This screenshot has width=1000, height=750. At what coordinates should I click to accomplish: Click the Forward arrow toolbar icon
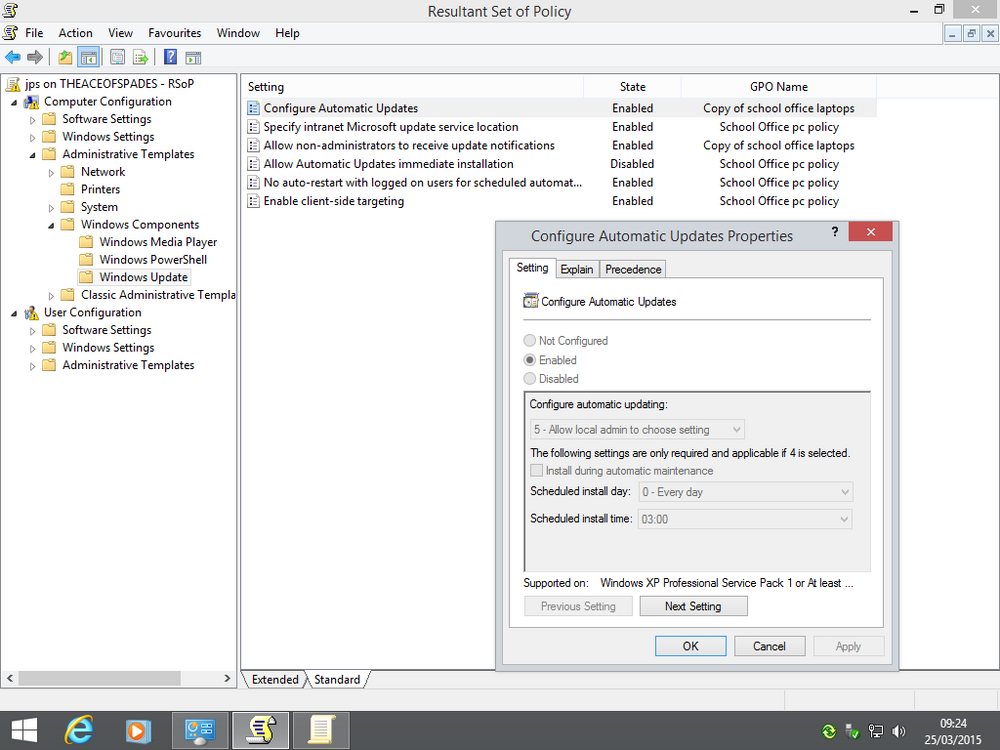coord(35,57)
